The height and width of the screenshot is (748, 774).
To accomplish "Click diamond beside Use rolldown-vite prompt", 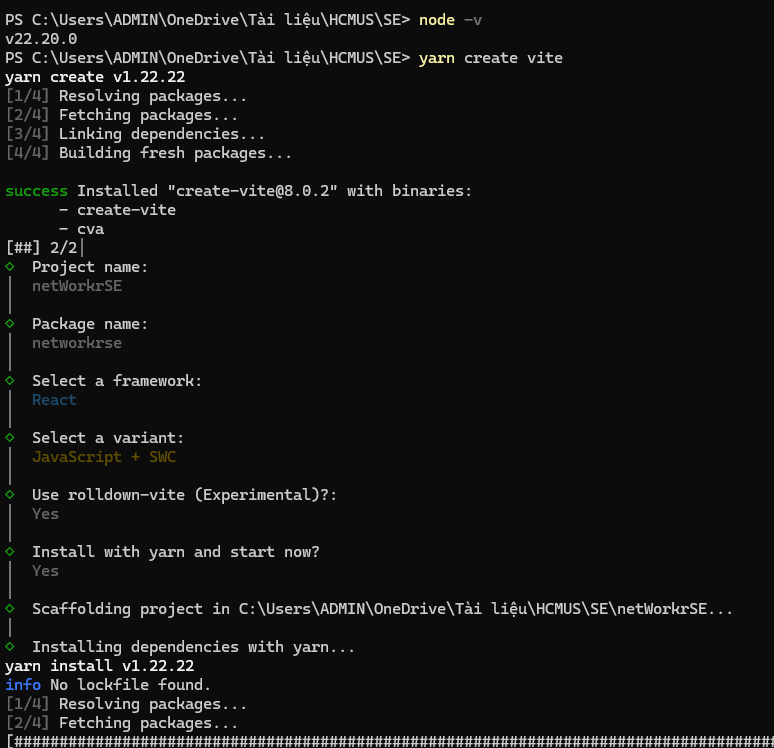I will 10,494.
